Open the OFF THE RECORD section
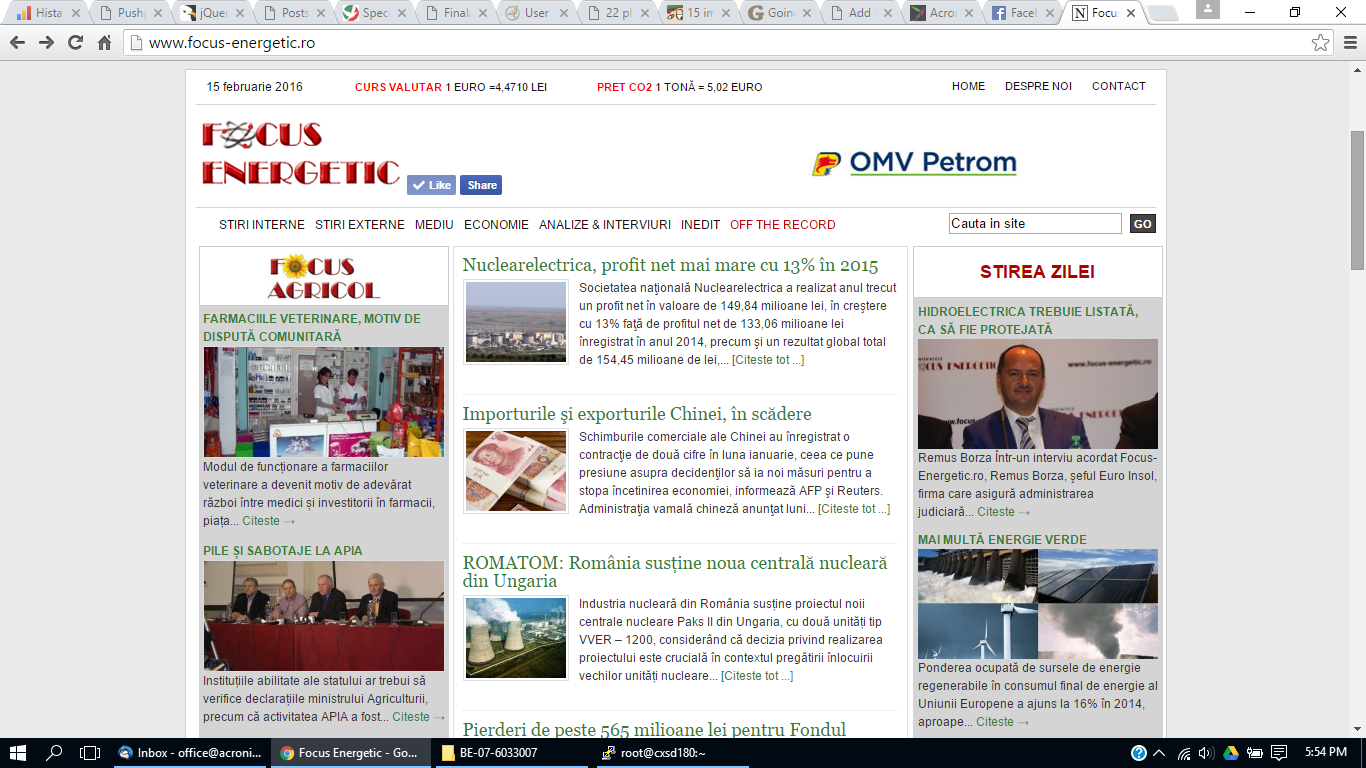This screenshot has width=1366, height=768. tap(782, 225)
